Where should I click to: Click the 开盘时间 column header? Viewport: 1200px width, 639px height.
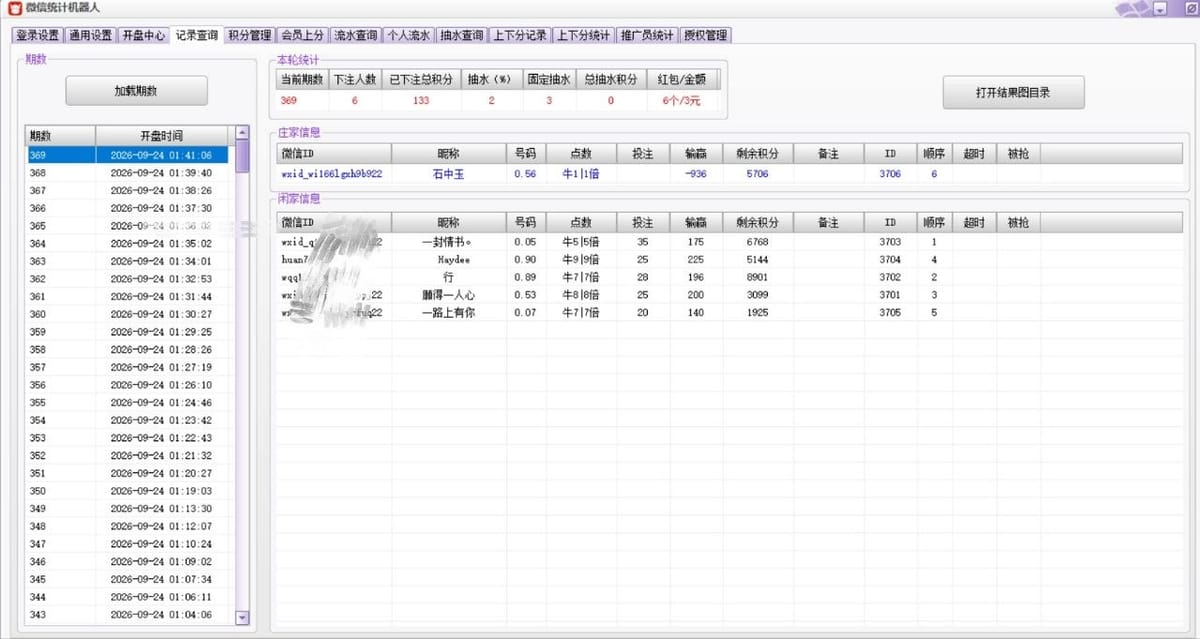tap(161, 135)
